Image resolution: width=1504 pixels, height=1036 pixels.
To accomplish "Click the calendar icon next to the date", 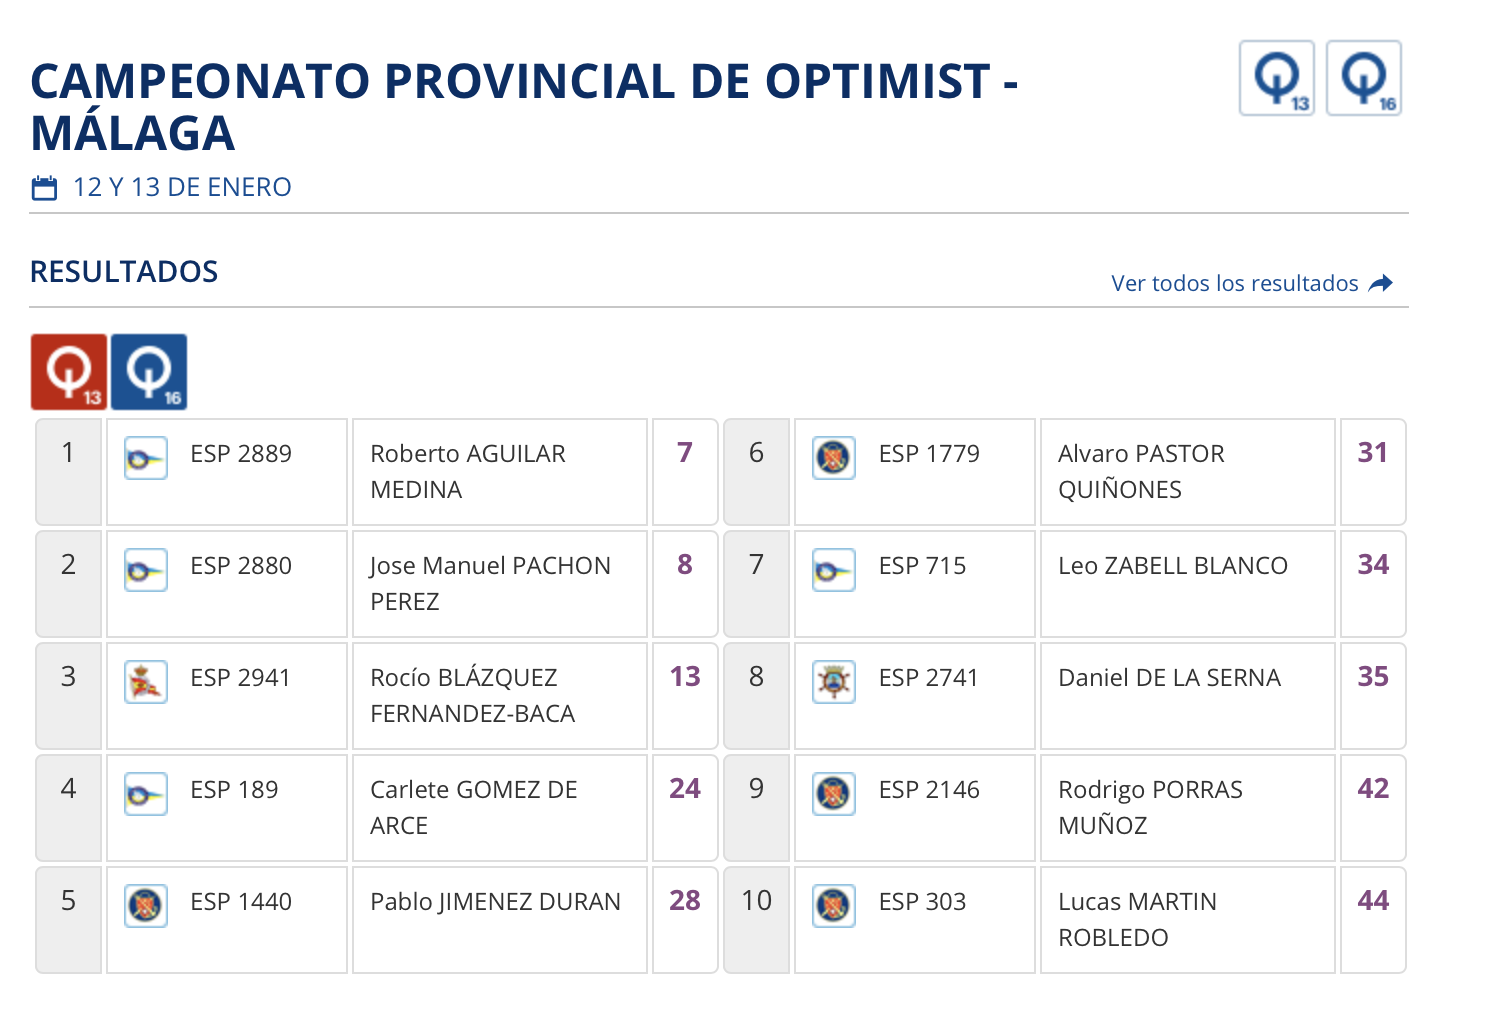I will tap(45, 188).
